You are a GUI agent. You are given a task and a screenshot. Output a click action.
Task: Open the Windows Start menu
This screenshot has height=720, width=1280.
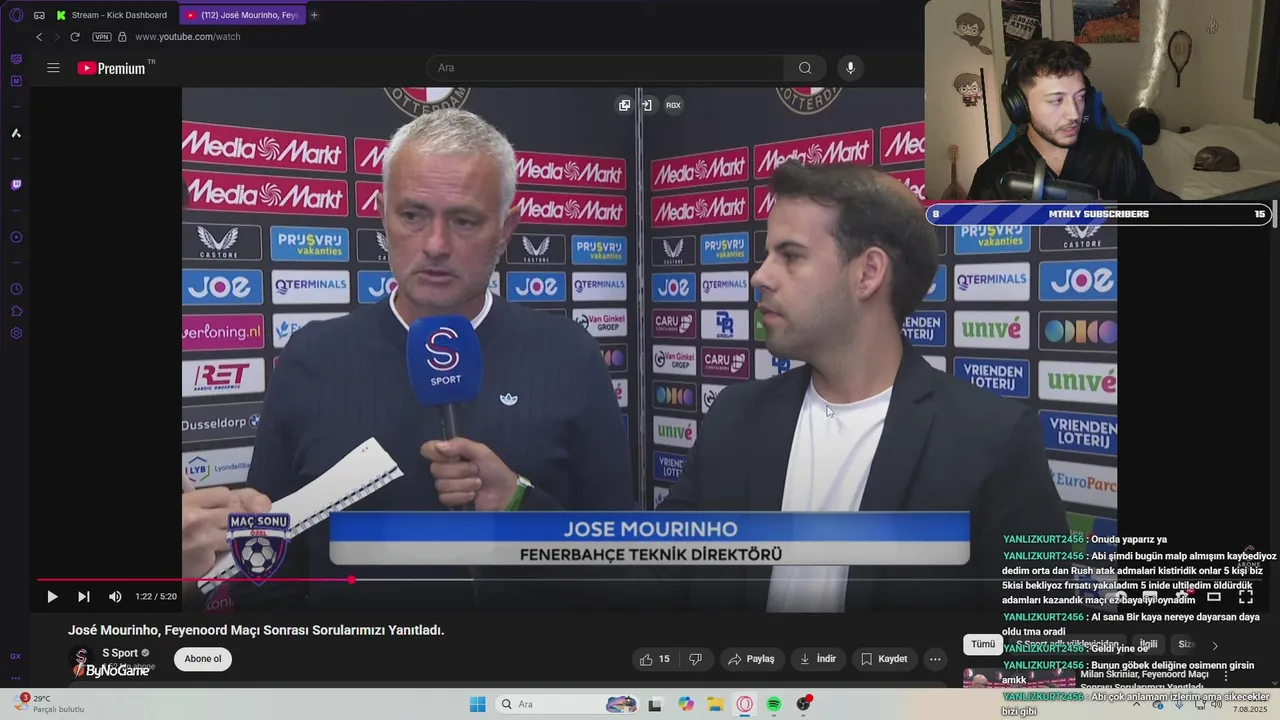click(478, 704)
